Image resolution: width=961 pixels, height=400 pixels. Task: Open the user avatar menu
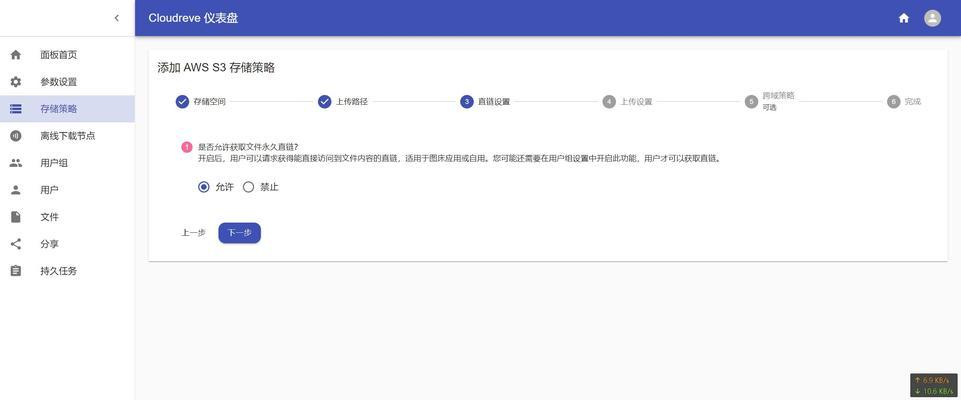pos(932,18)
